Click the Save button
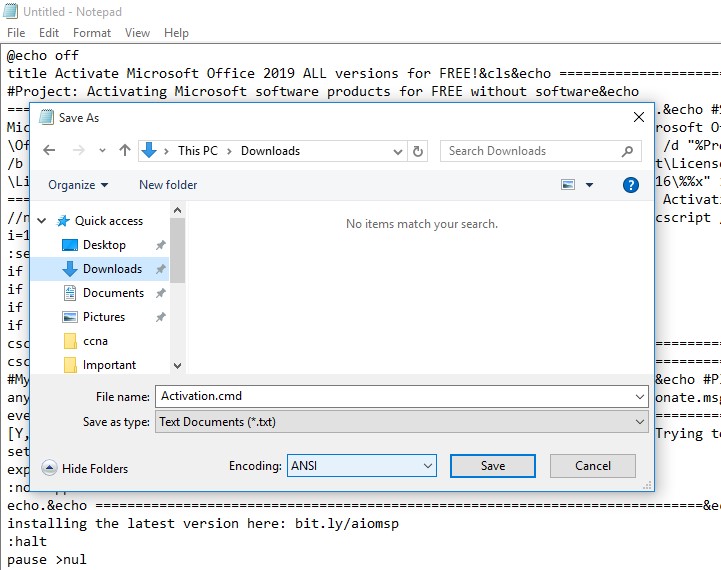This screenshot has width=721, height=570. 493,466
